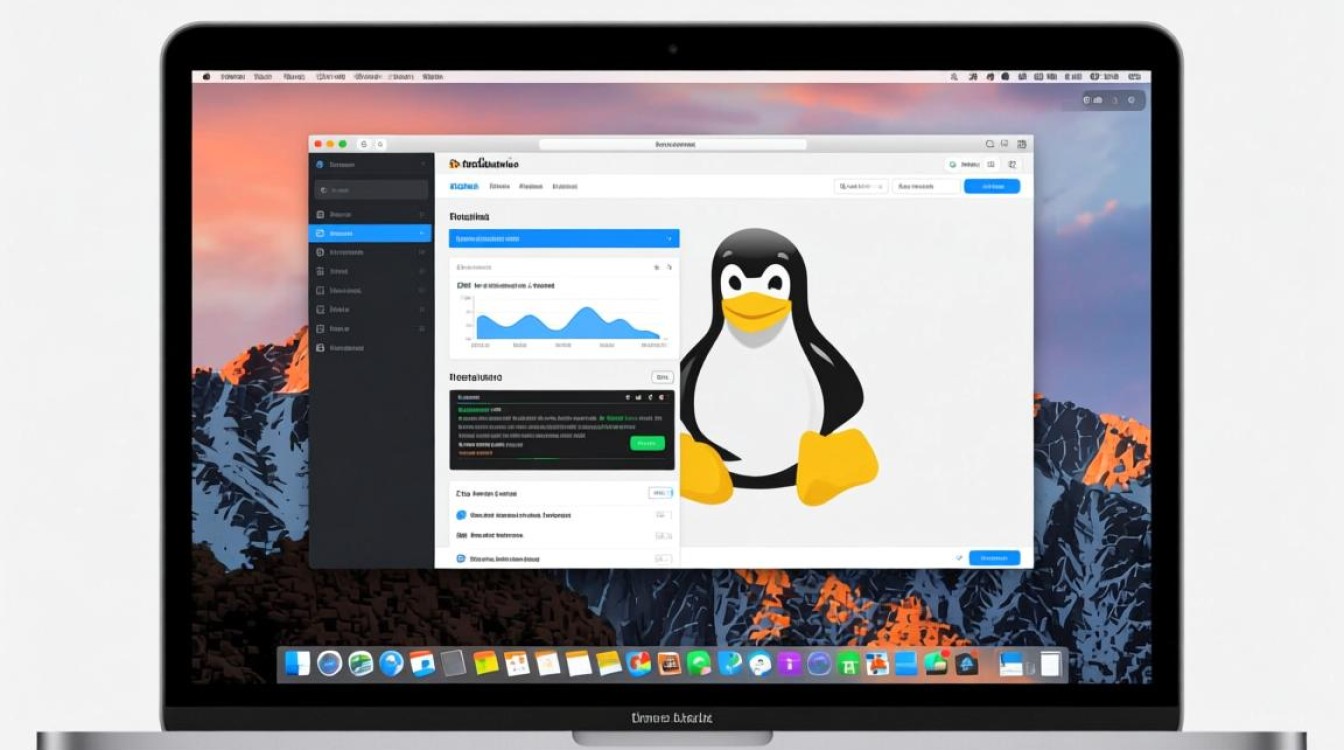Click the green button inside the terminal panel
This screenshot has width=1344, height=750.
tap(647, 443)
